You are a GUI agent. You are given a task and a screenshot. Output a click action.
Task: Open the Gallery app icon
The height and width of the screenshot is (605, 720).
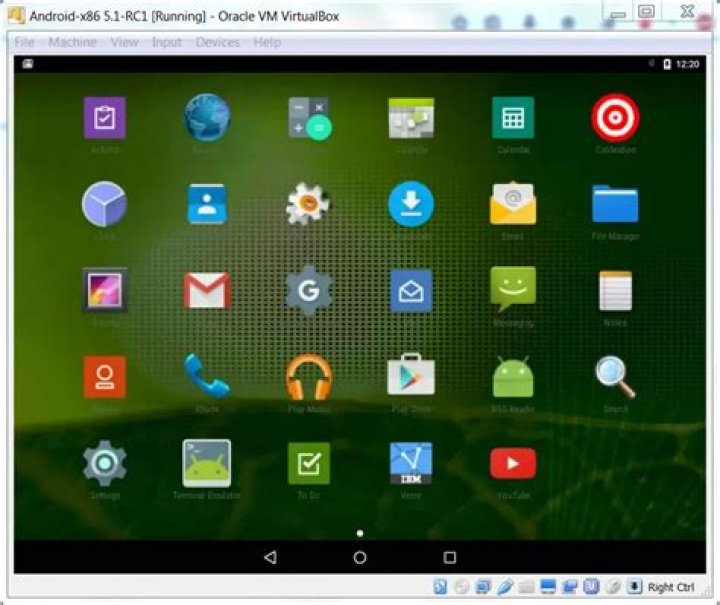click(x=105, y=290)
